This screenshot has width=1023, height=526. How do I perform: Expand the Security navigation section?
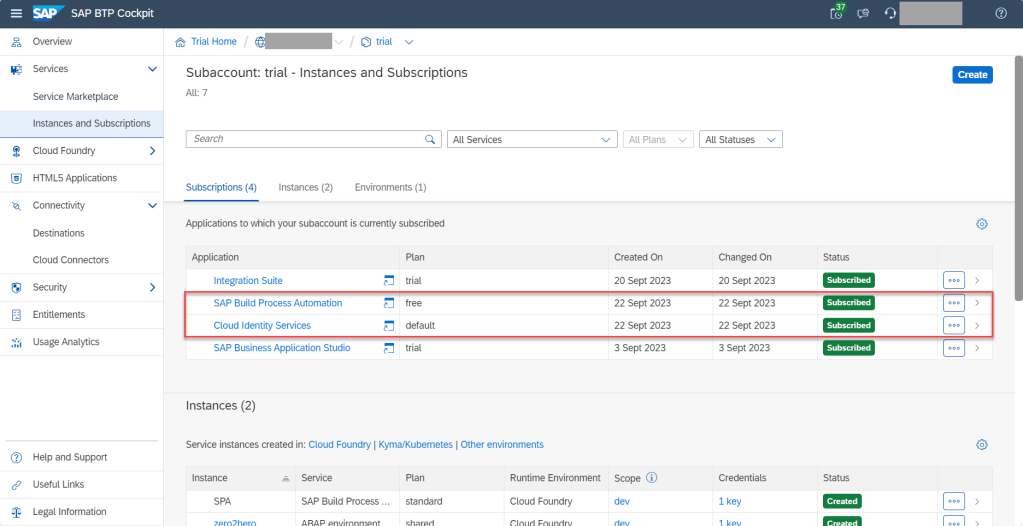pos(152,288)
